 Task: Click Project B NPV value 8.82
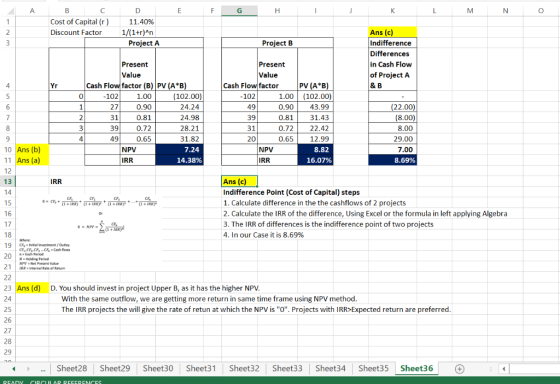[315, 150]
